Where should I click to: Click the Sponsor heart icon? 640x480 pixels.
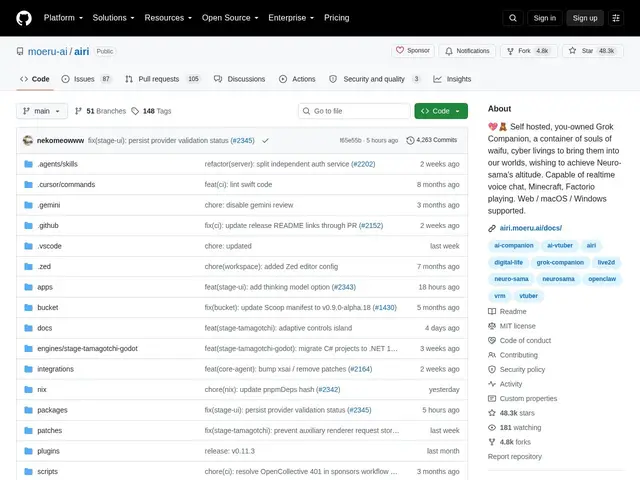(400, 50)
